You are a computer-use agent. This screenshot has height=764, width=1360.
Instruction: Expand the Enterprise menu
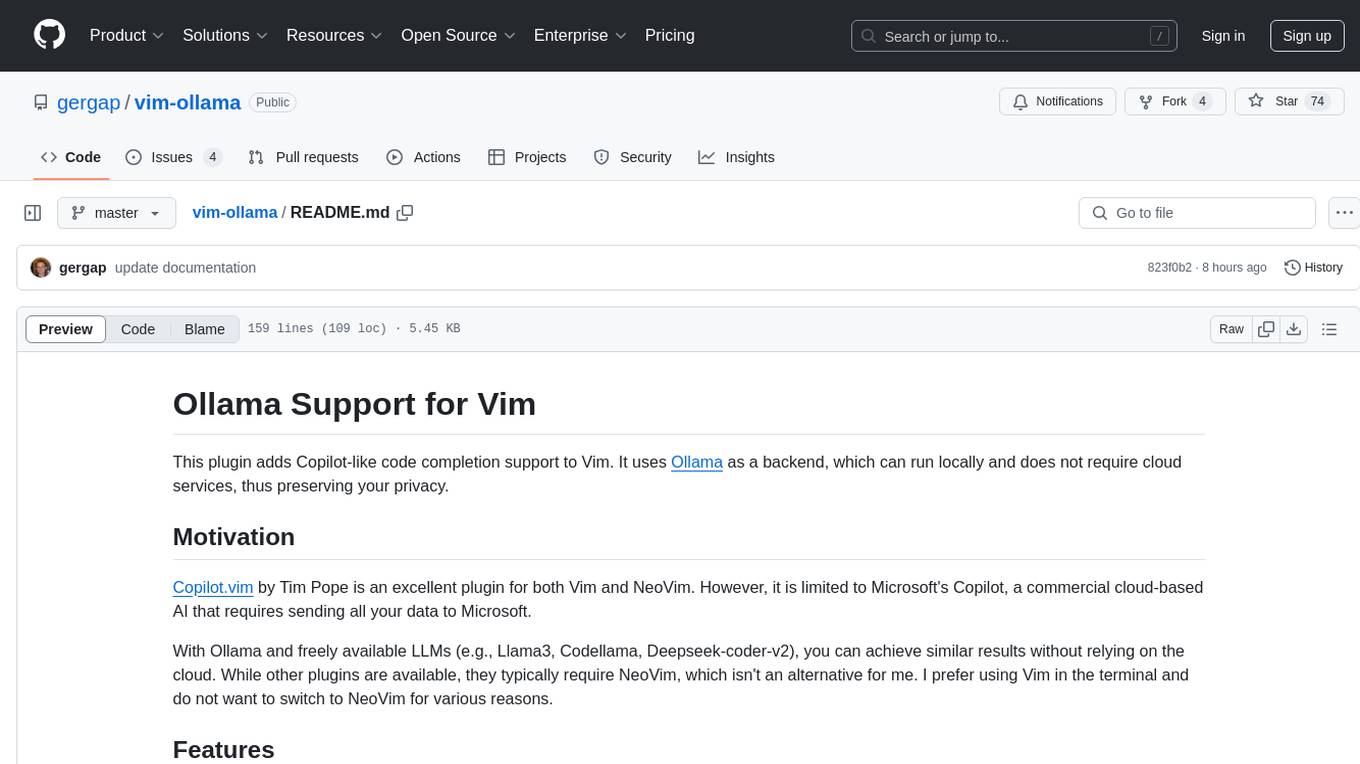[x=580, y=35]
